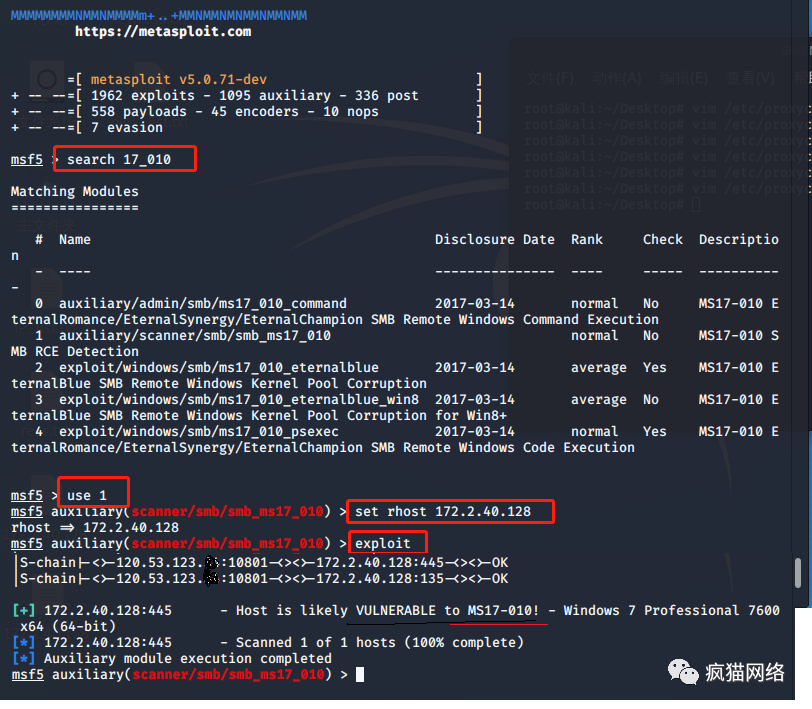Viewport: 812px width, 709px height.
Task: Open 编辑(E) menu in background terminal window
Action: point(684,79)
